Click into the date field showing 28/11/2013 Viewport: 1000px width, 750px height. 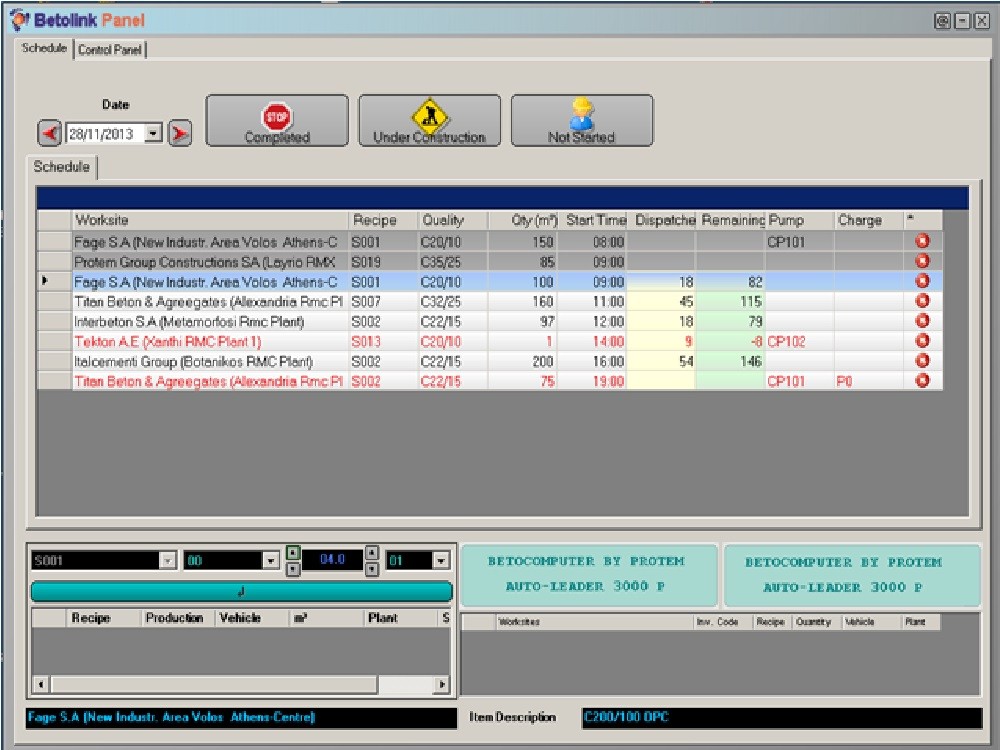[x=105, y=133]
